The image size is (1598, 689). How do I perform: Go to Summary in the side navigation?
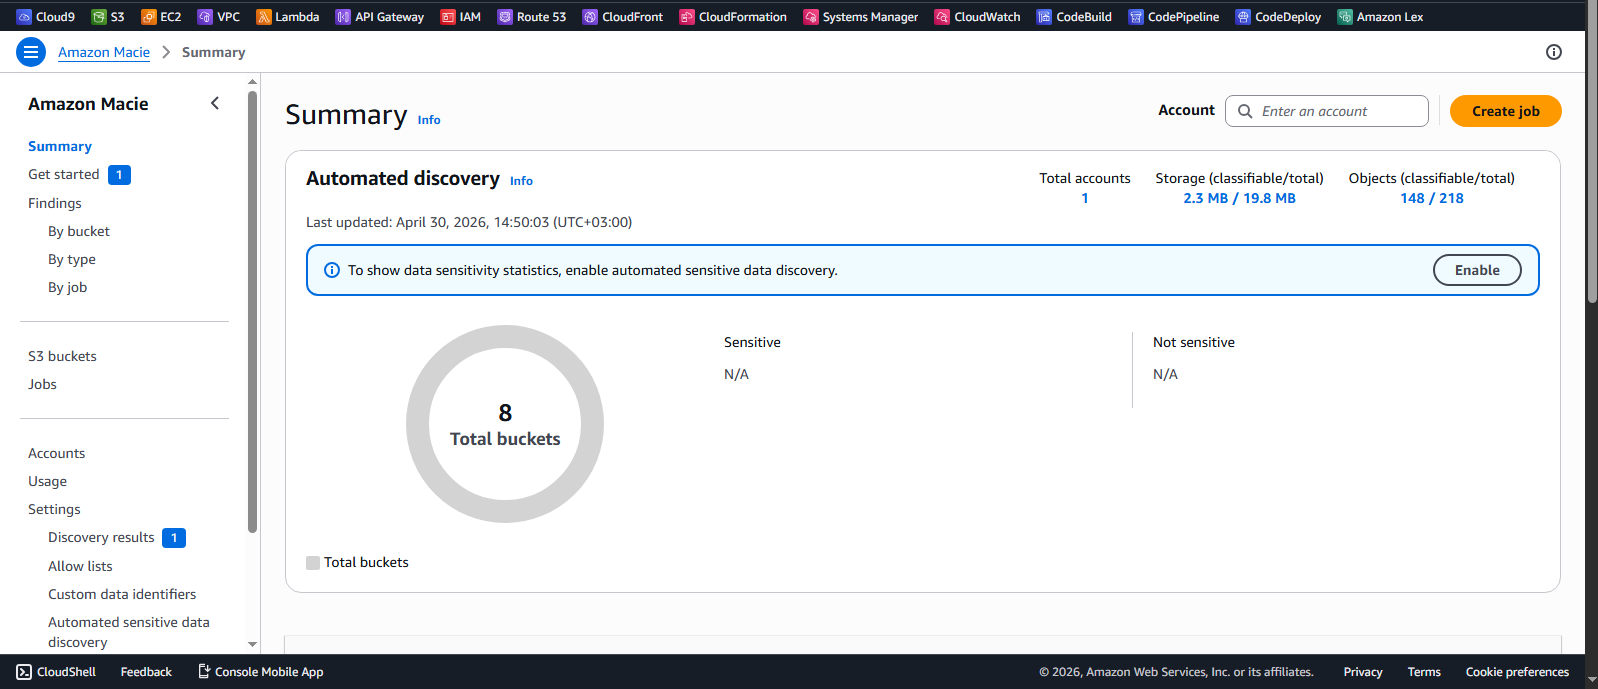60,146
